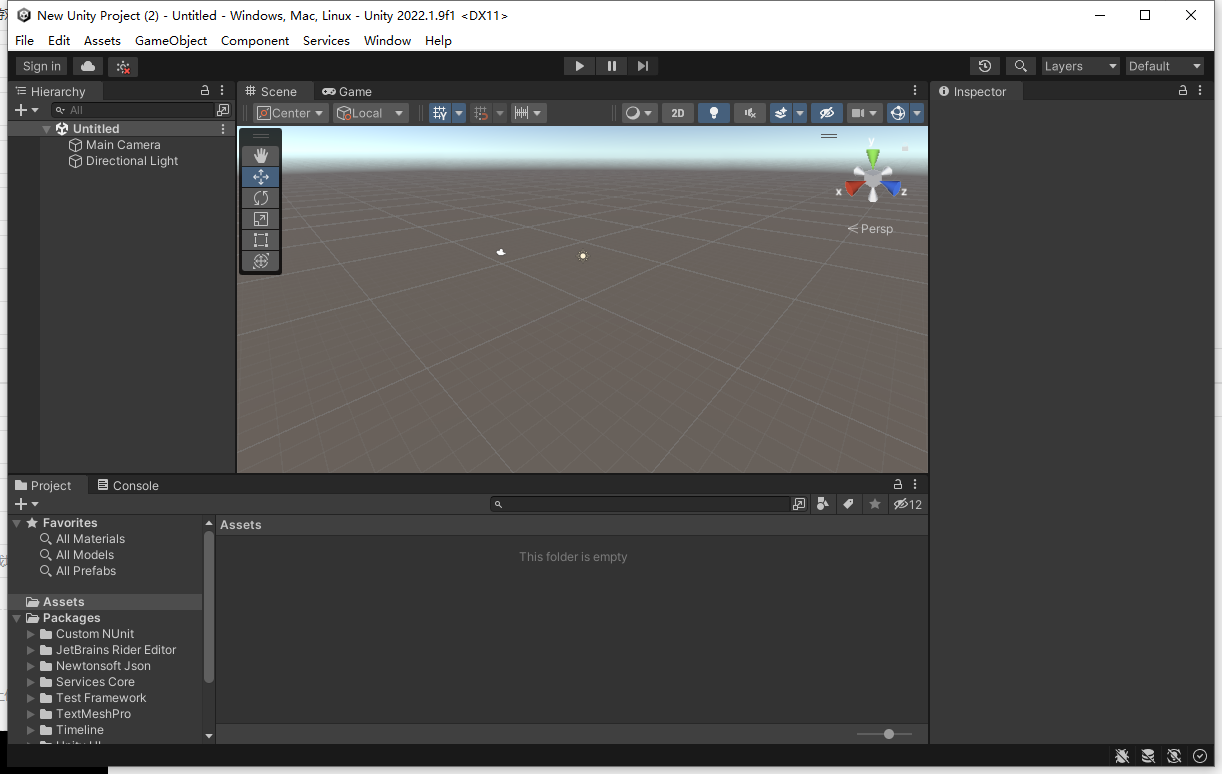
Task: Toggle 2D view mode
Action: (677, 112)
